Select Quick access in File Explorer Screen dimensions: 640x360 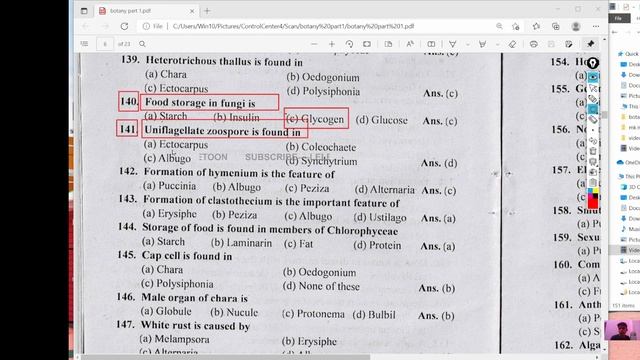tap(629, 53)
